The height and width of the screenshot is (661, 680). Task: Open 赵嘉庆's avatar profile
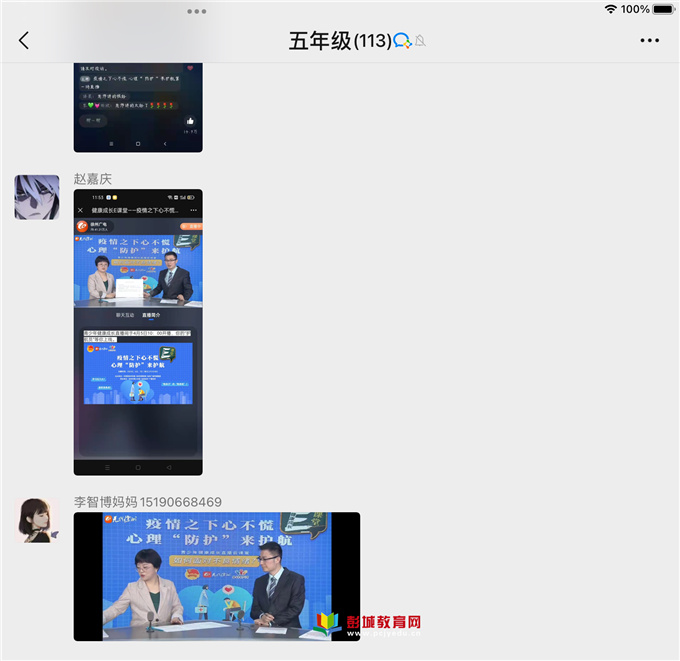coord(37,197)
